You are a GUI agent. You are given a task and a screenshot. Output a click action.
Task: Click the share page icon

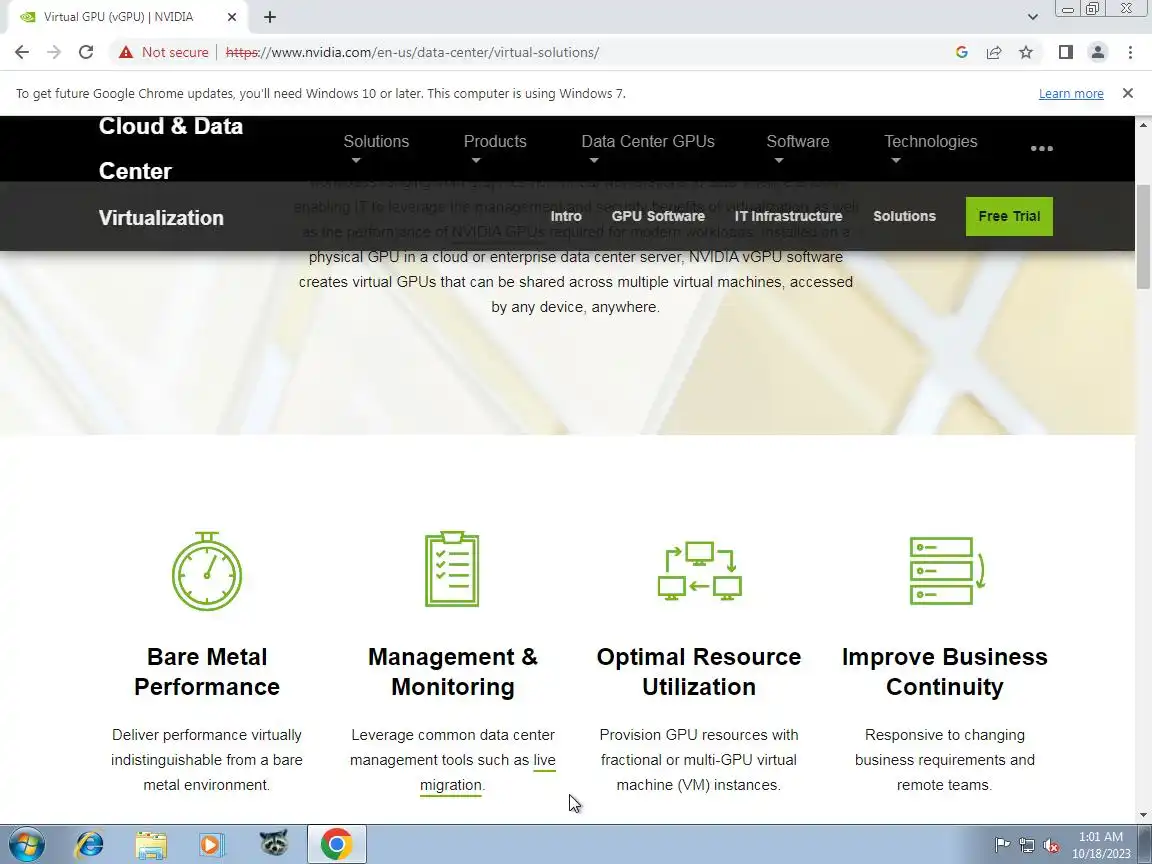(994, 52)
